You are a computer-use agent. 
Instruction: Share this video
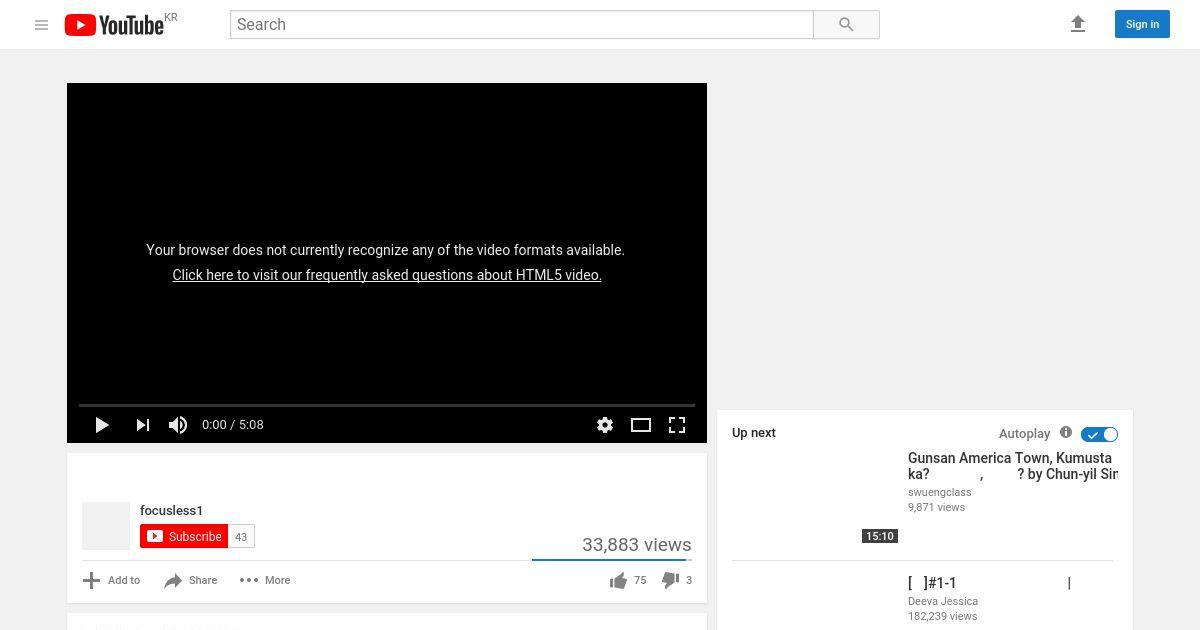click(x=190, y=580)
